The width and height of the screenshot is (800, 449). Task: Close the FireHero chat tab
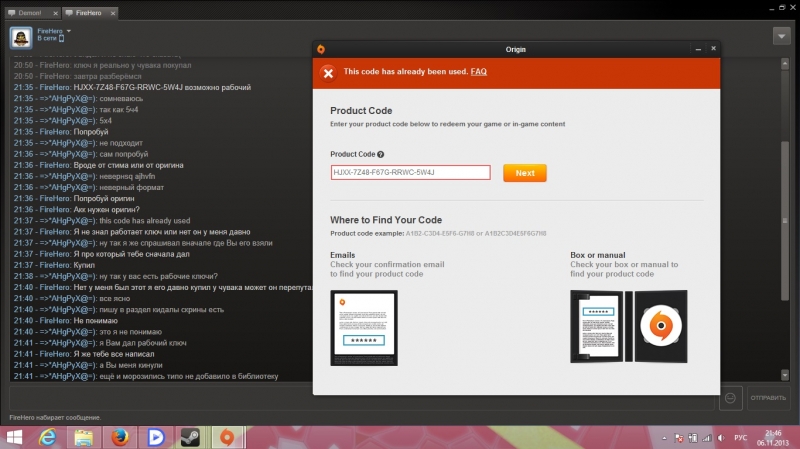tap(113, 13)
